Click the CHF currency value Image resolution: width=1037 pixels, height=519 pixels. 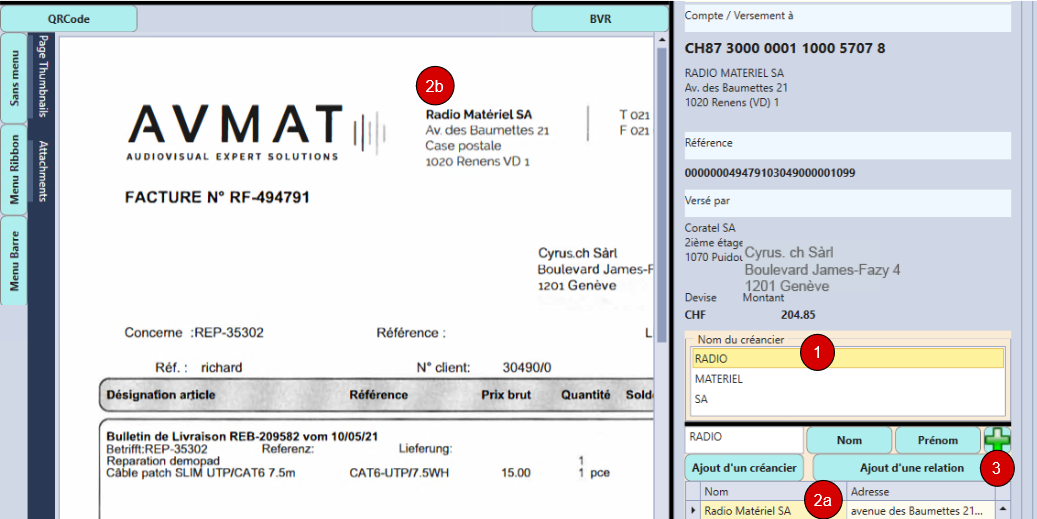pos(694,315)
